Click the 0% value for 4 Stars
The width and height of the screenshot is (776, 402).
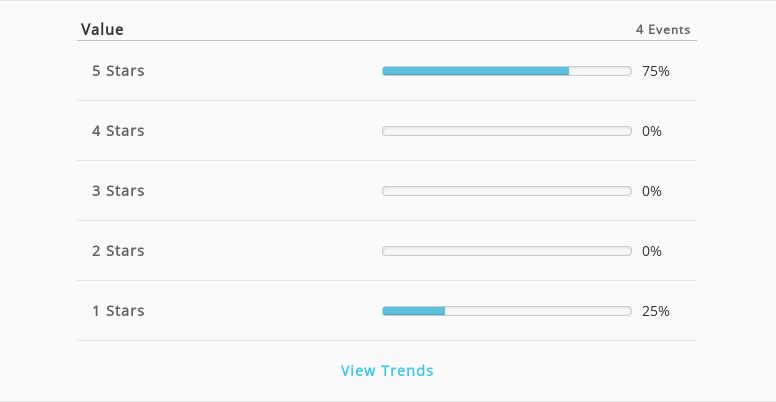tap(652, 131)
